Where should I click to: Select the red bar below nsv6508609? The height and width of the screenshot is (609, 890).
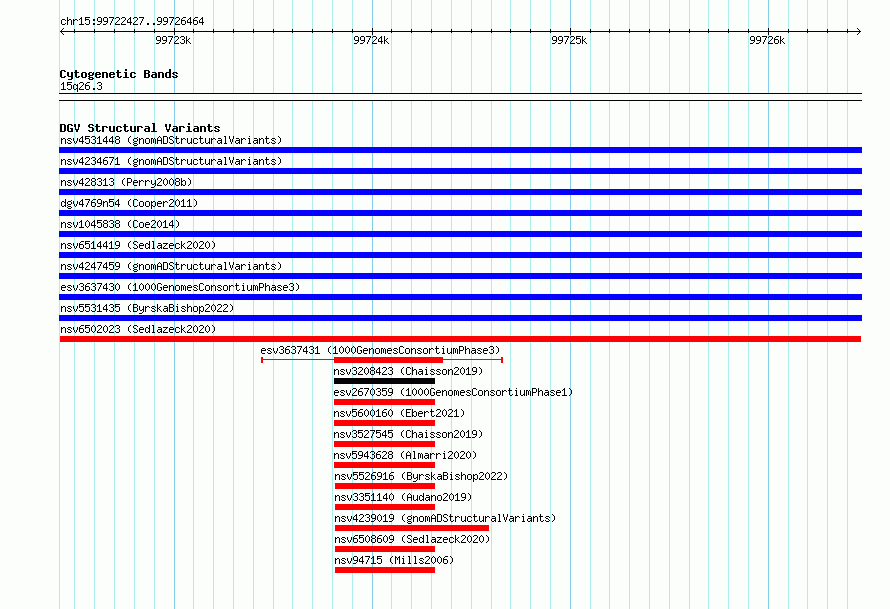pos(385,549)
